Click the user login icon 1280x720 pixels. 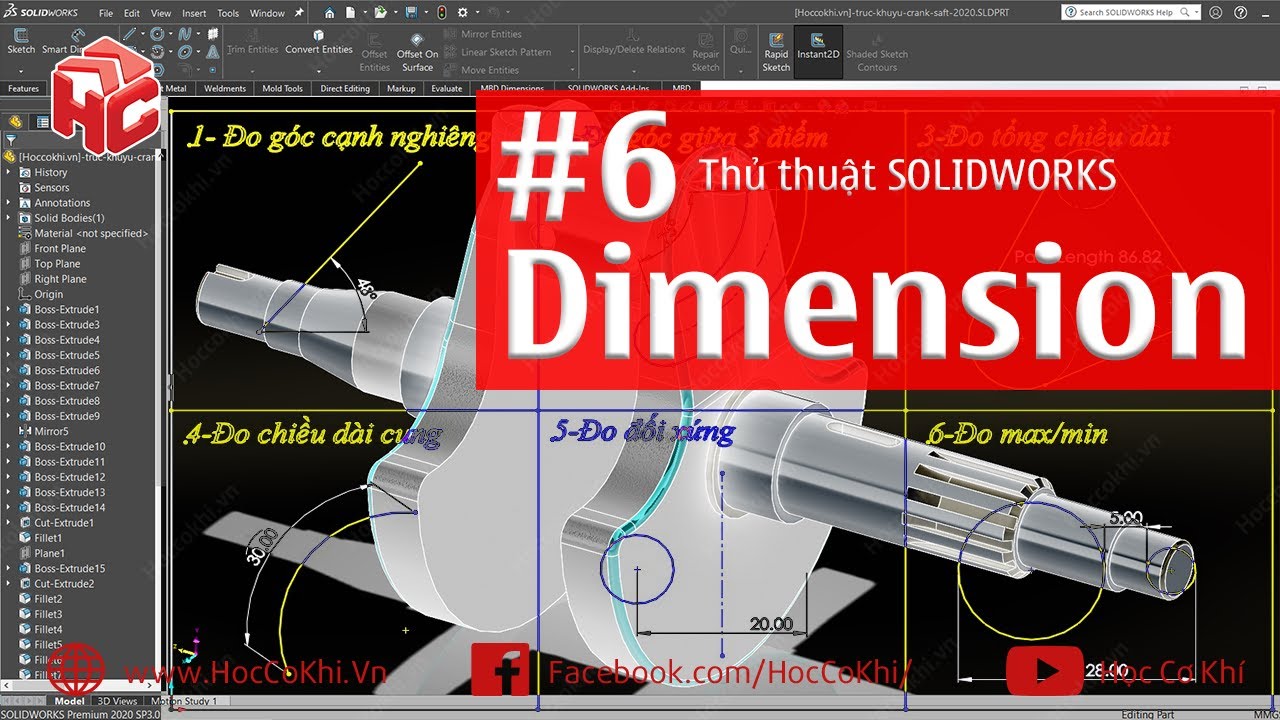pos(1215,13)
